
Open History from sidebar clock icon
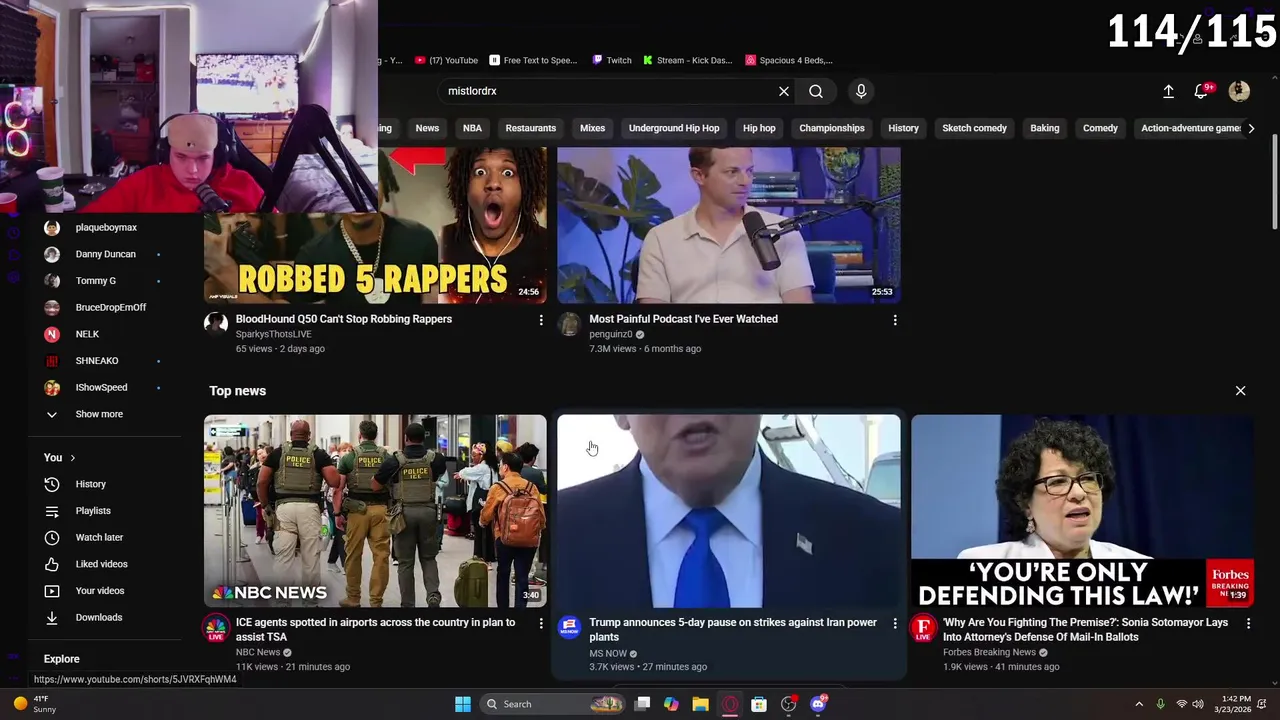(x=52, y=484)
